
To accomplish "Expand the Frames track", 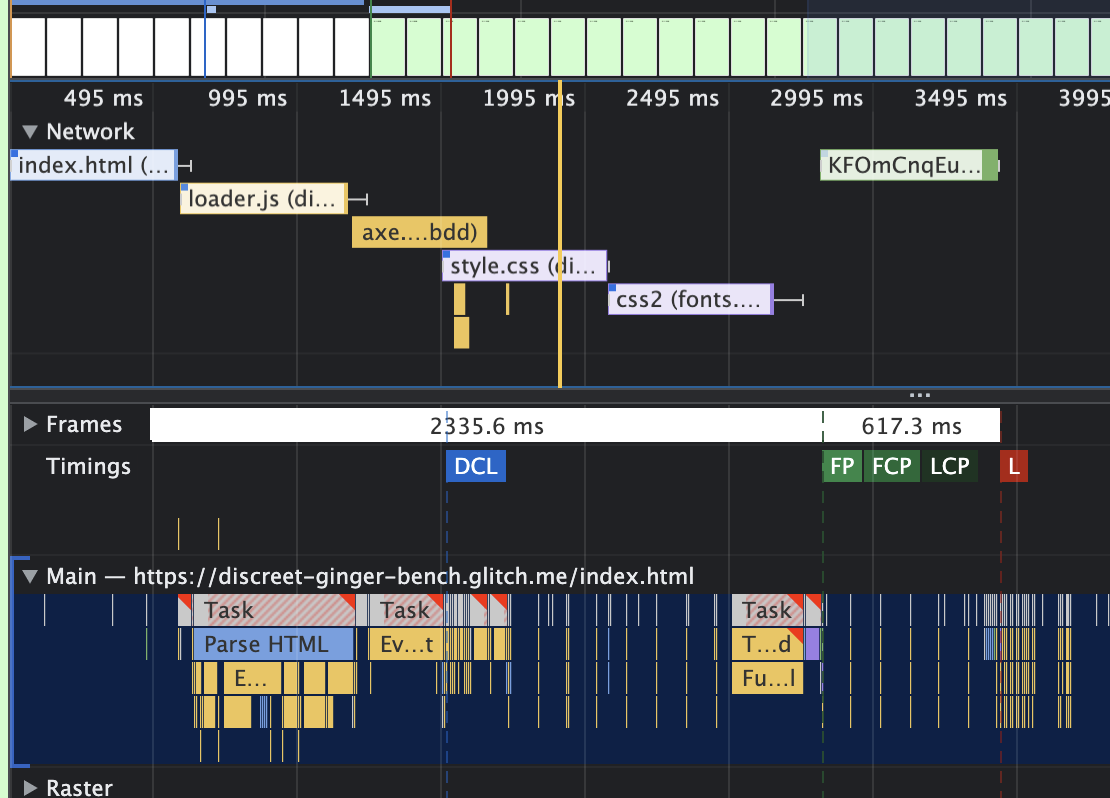I will click(x=30, y=424).
